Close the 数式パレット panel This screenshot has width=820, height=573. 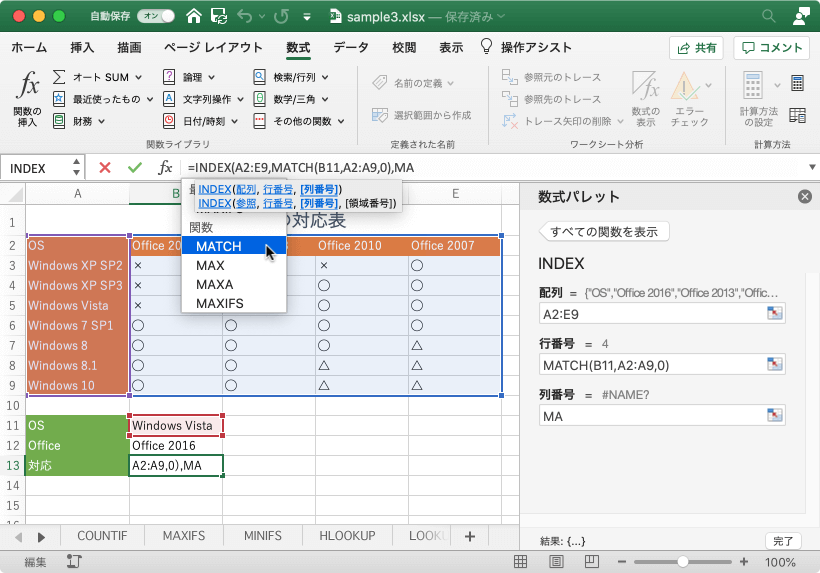coord(805,197)
